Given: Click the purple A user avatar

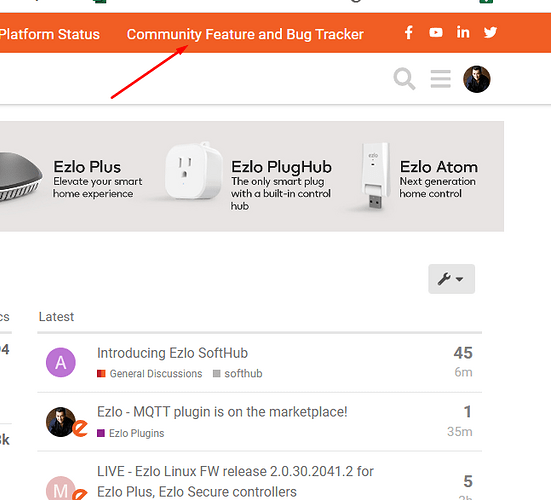Looking at the screenshot, I should click(x=61, y=362).
